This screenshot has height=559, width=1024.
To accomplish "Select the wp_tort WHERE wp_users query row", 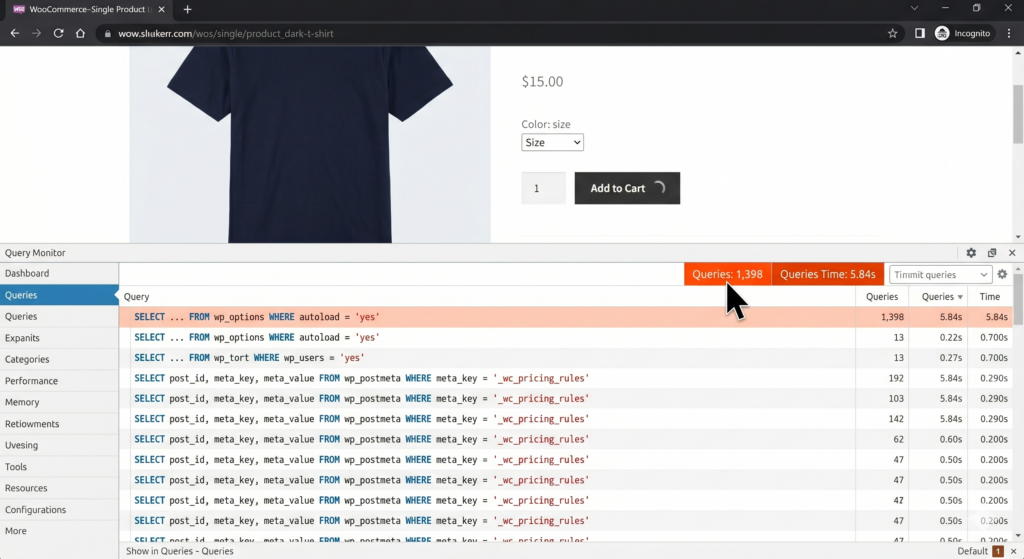I will coord(566,357).
